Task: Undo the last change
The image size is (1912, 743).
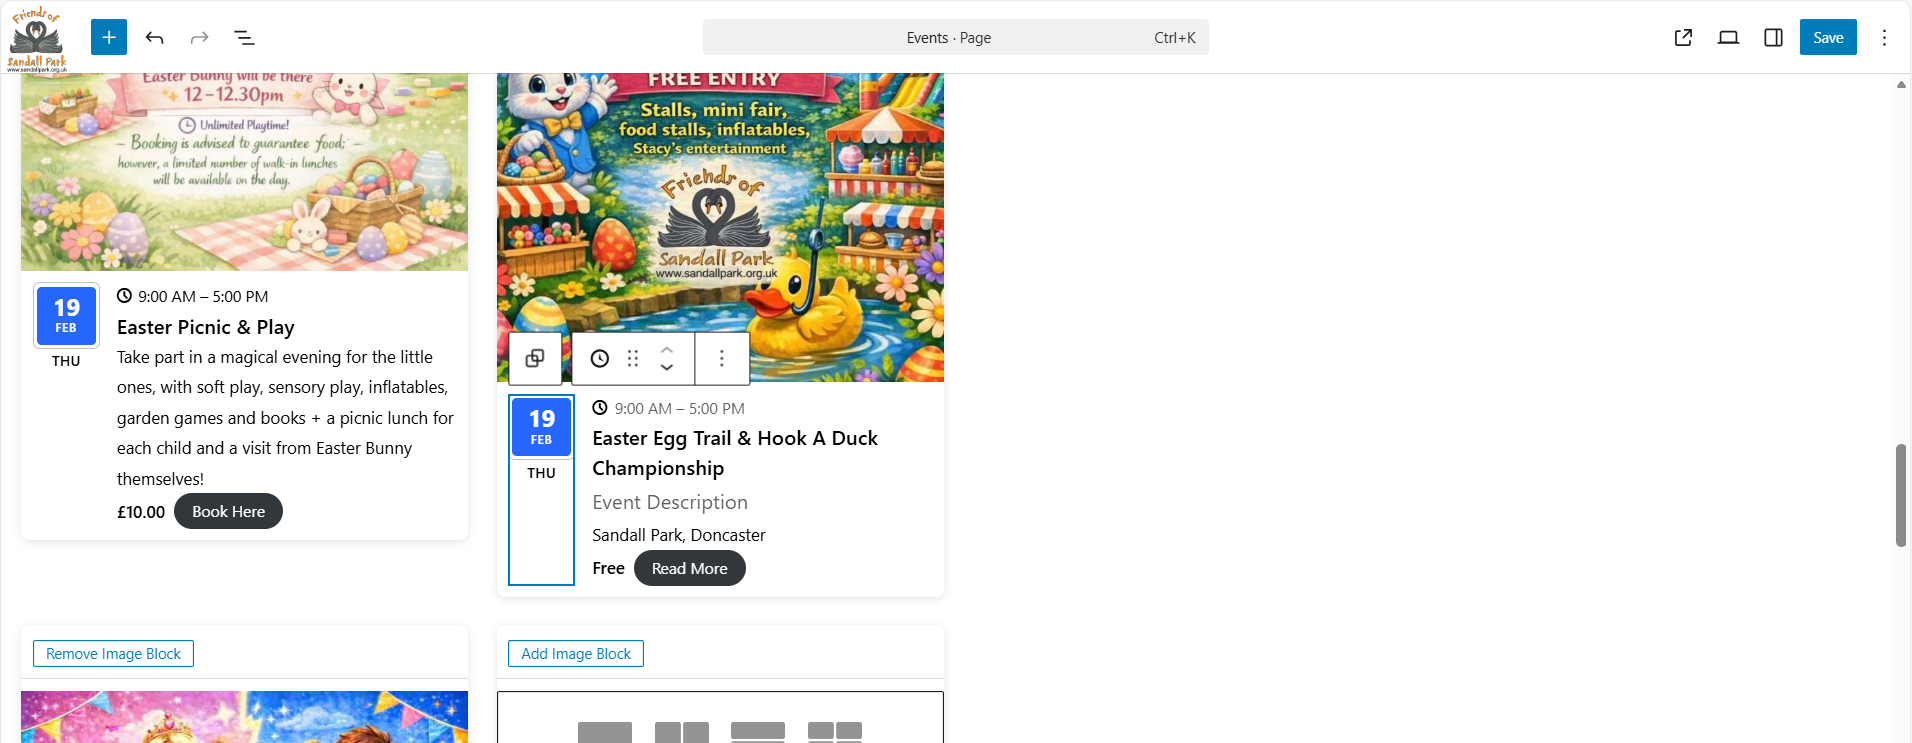Action: coord(154,37)
